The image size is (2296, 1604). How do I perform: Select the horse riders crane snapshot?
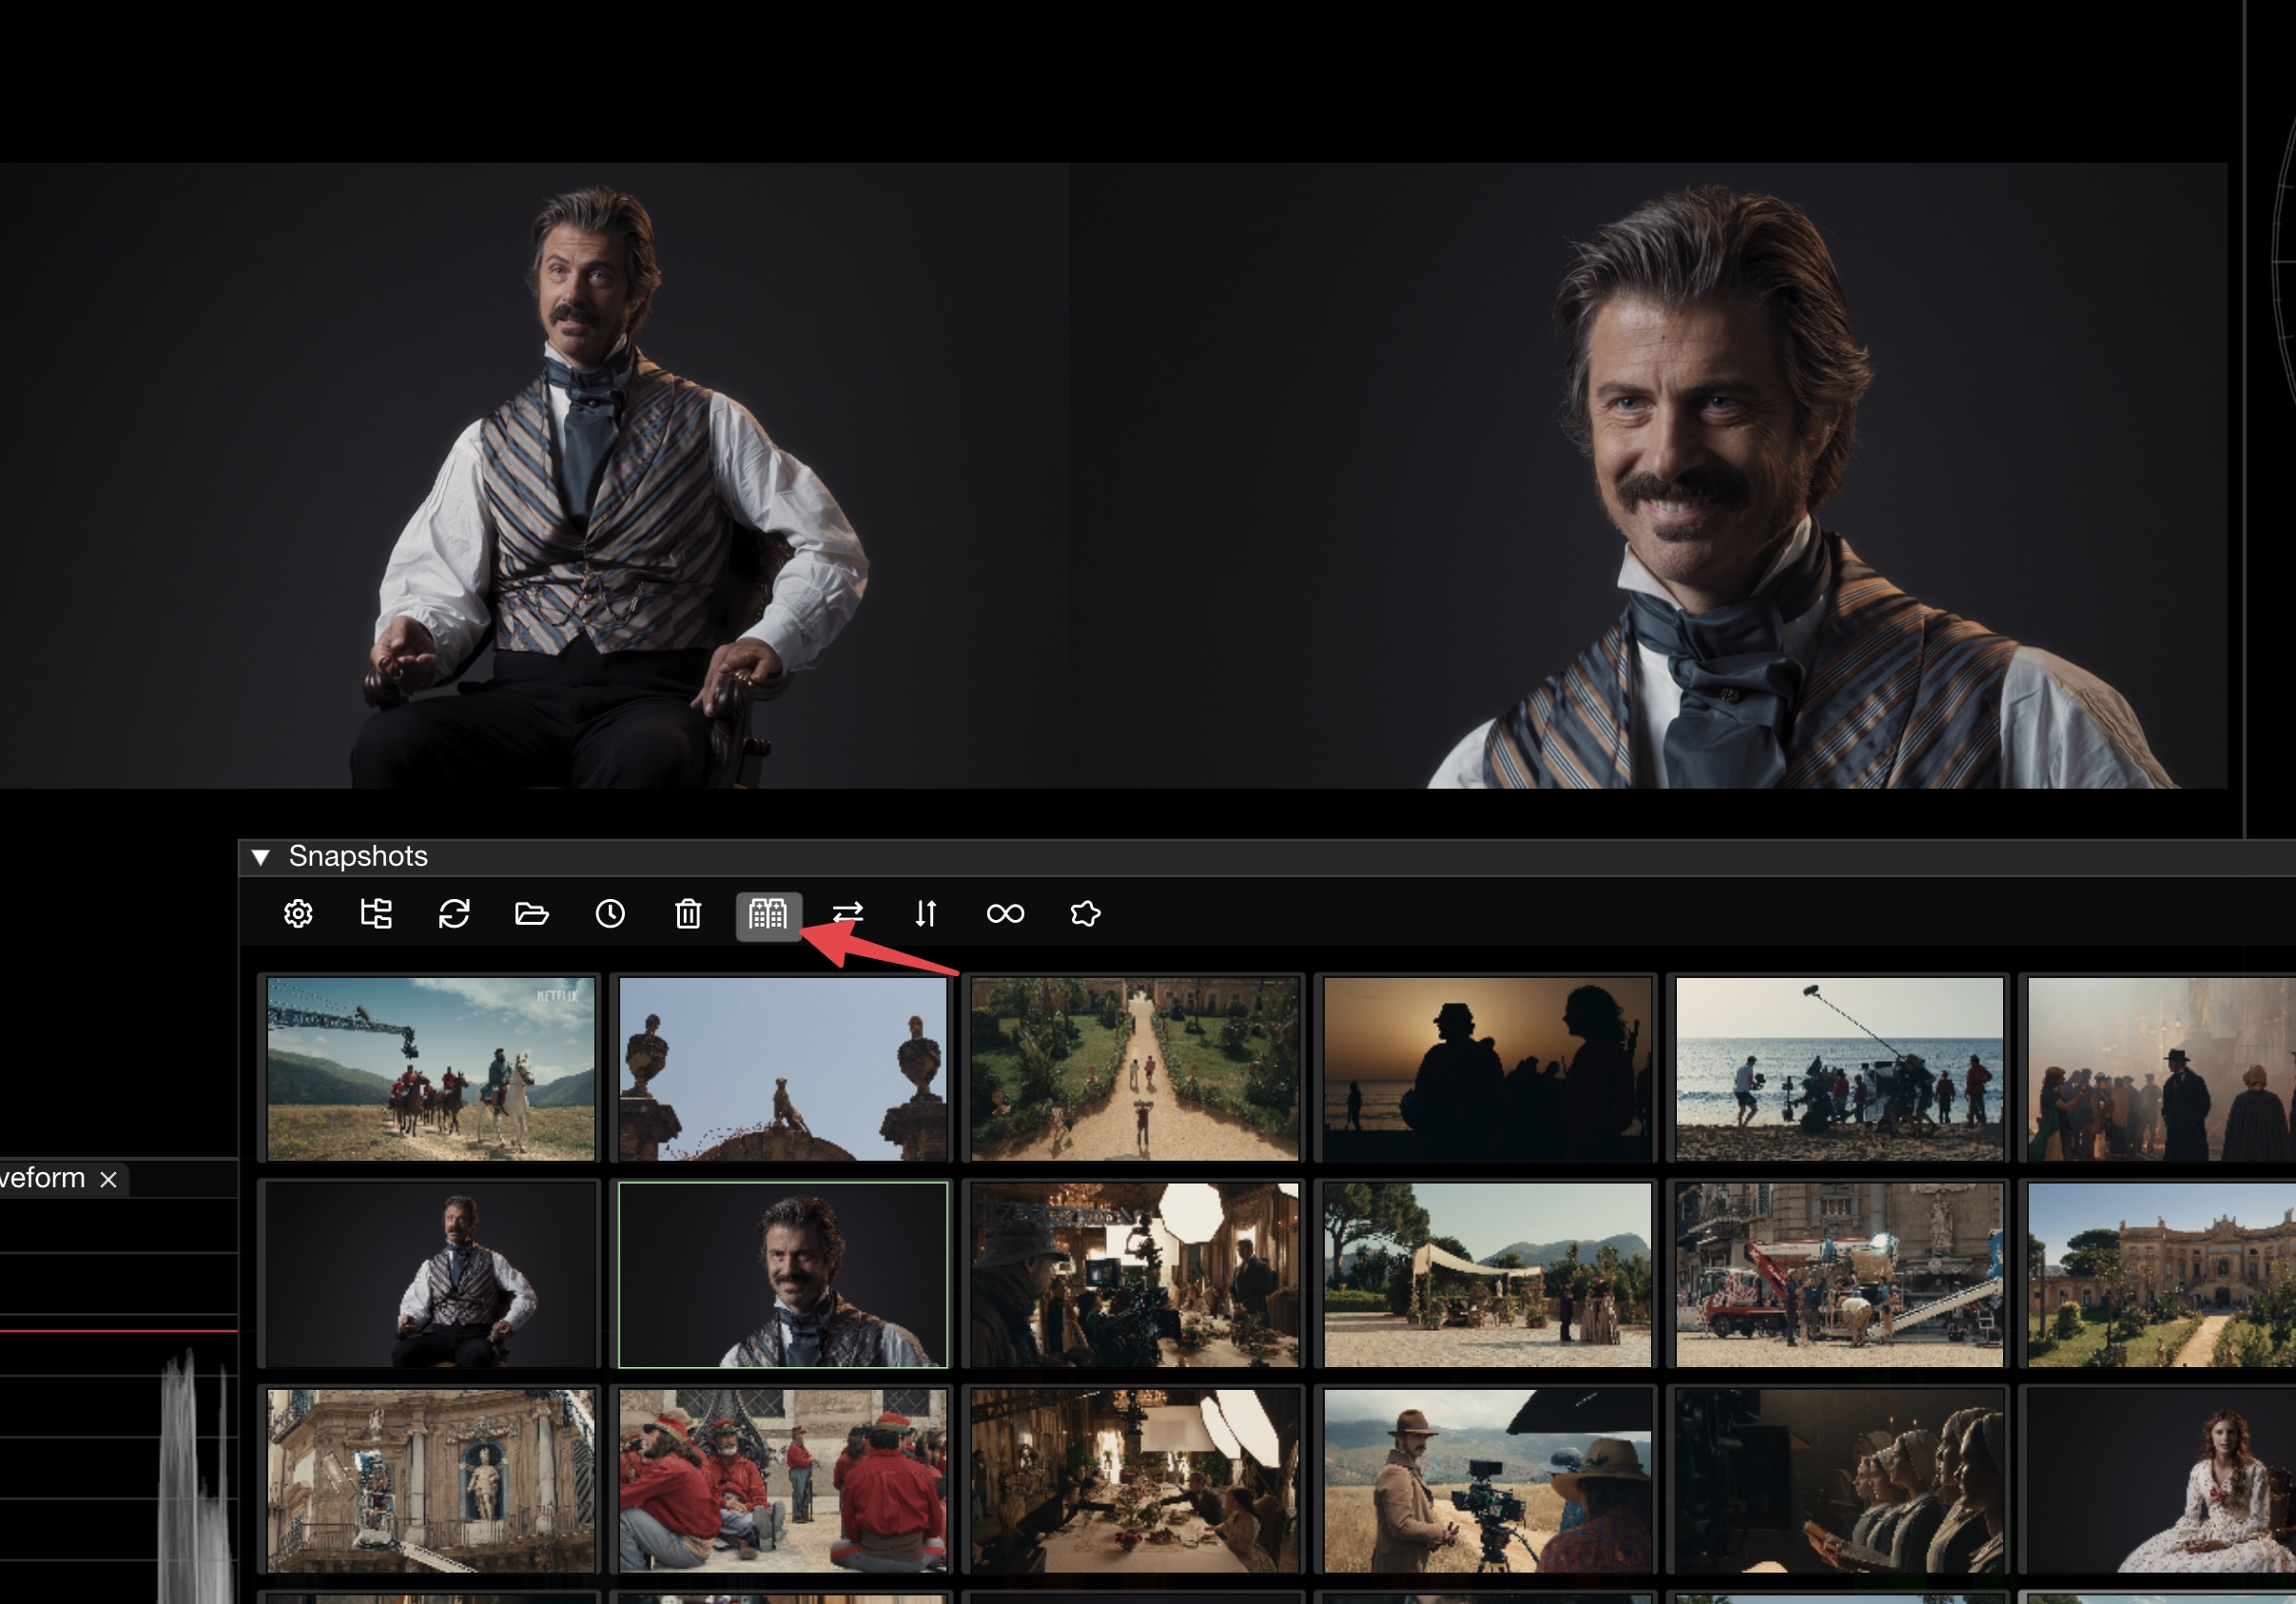coord(431,1069)
